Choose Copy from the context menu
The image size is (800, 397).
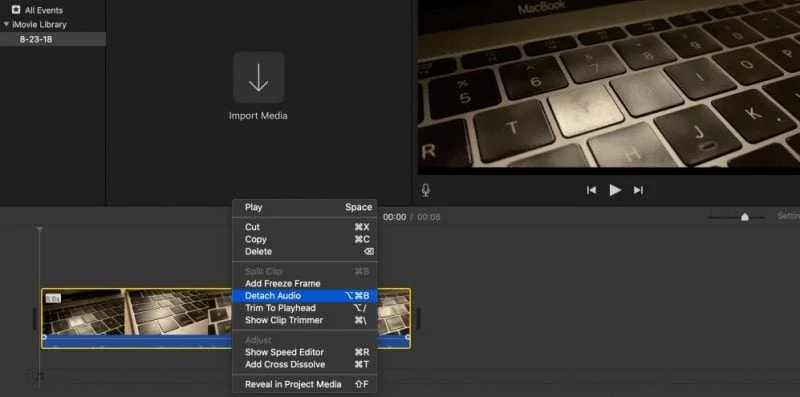(305, 239)
